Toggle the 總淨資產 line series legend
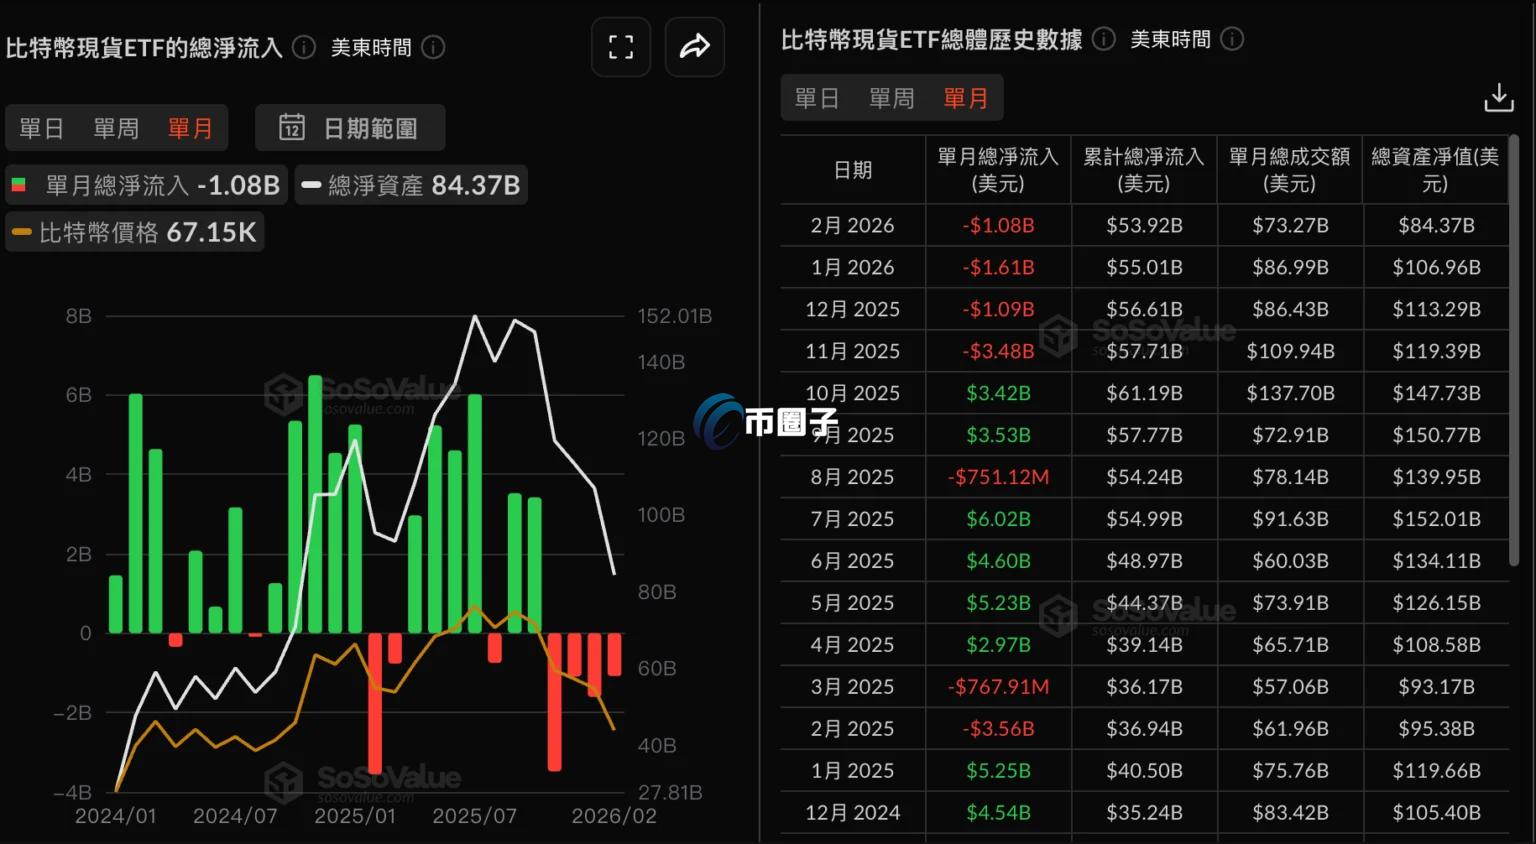The width and height of the screenshot is (1536, 844). [410, 185]
